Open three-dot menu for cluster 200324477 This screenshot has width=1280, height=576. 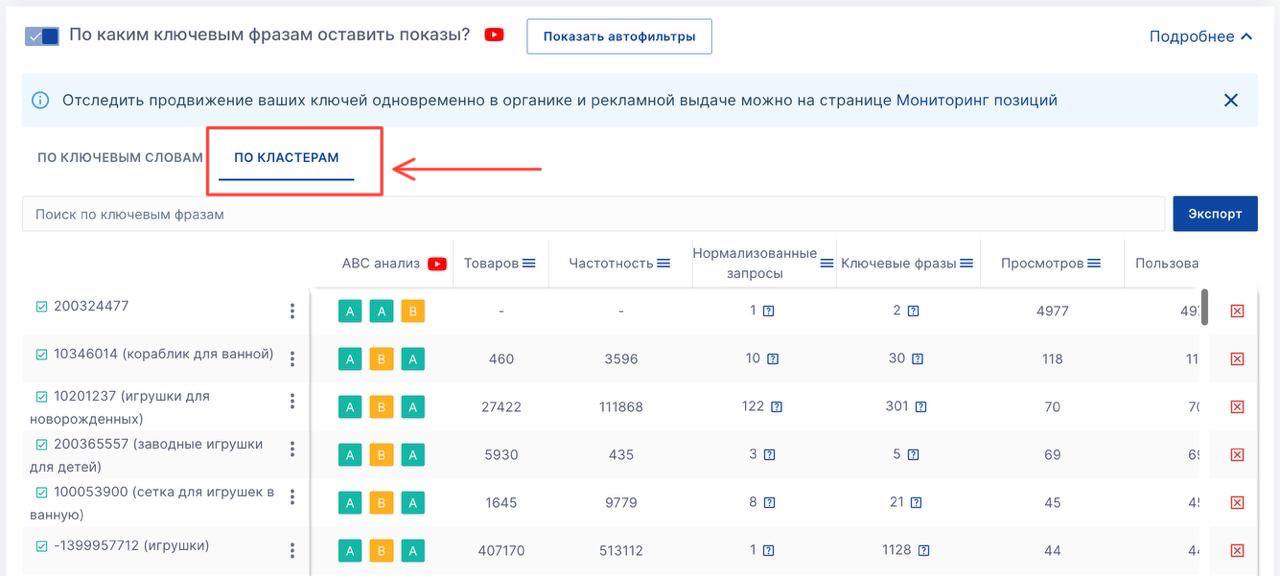click(x=292, y=311)
